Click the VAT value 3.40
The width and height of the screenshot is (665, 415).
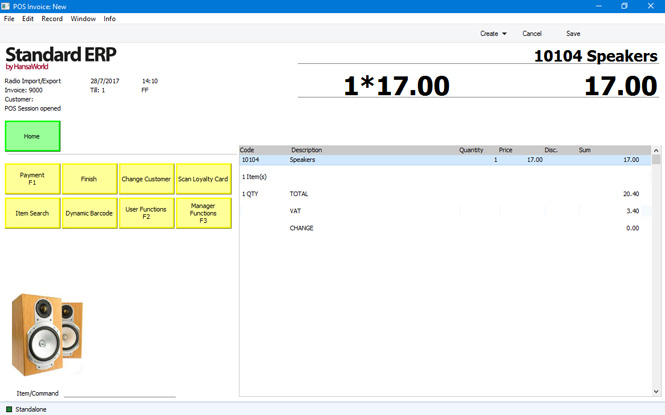(632, 211)
